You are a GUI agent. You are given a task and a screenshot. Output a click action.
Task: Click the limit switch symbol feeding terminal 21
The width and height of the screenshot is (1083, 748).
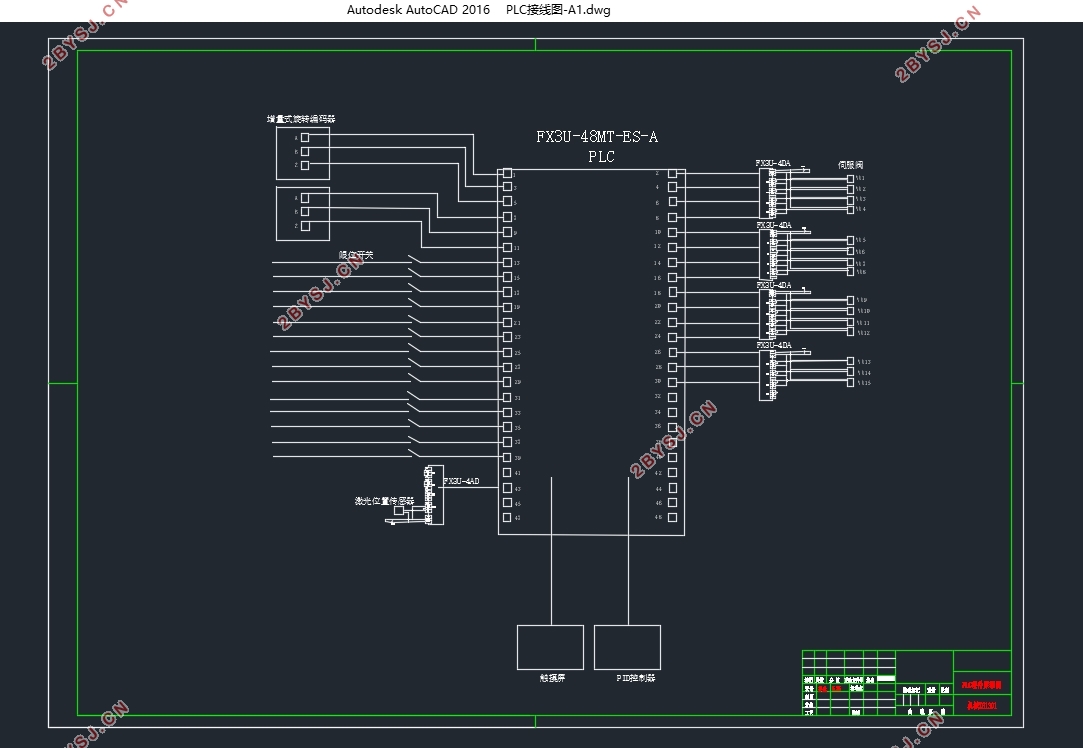coord(414,319)
